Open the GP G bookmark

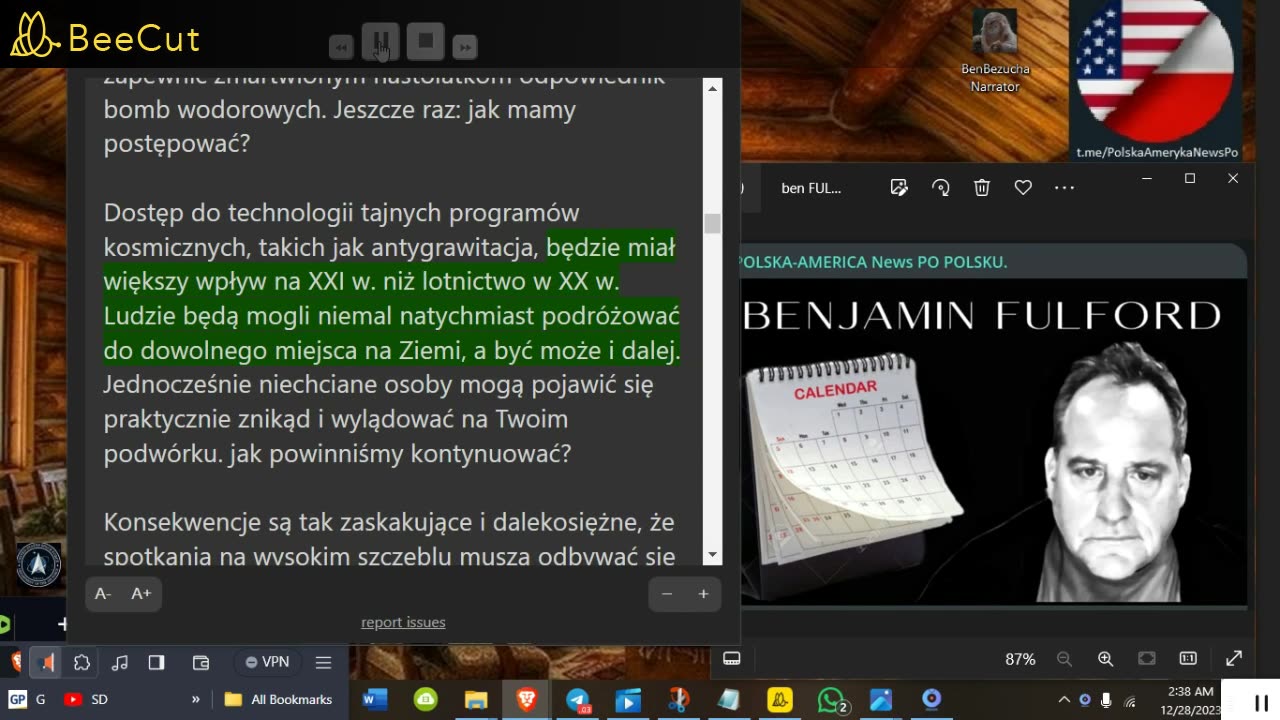(x=27, y=699)
